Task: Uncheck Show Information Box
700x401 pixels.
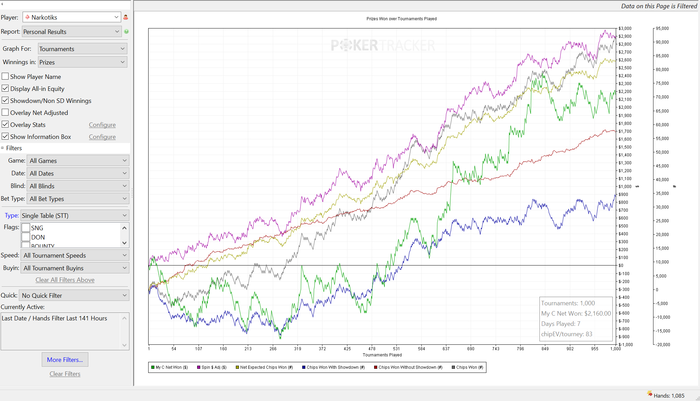Action: (x=5, y=136)
